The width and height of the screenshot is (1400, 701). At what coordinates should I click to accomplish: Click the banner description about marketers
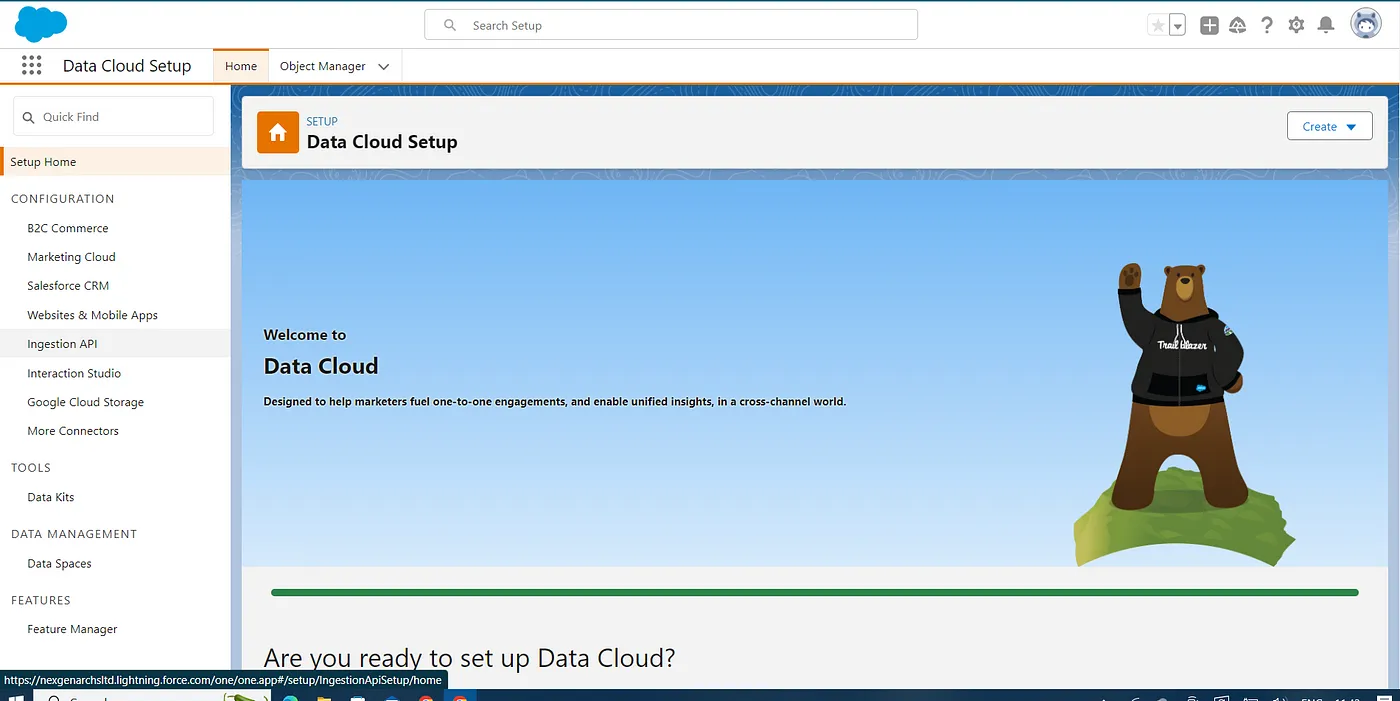pos(555,402)
